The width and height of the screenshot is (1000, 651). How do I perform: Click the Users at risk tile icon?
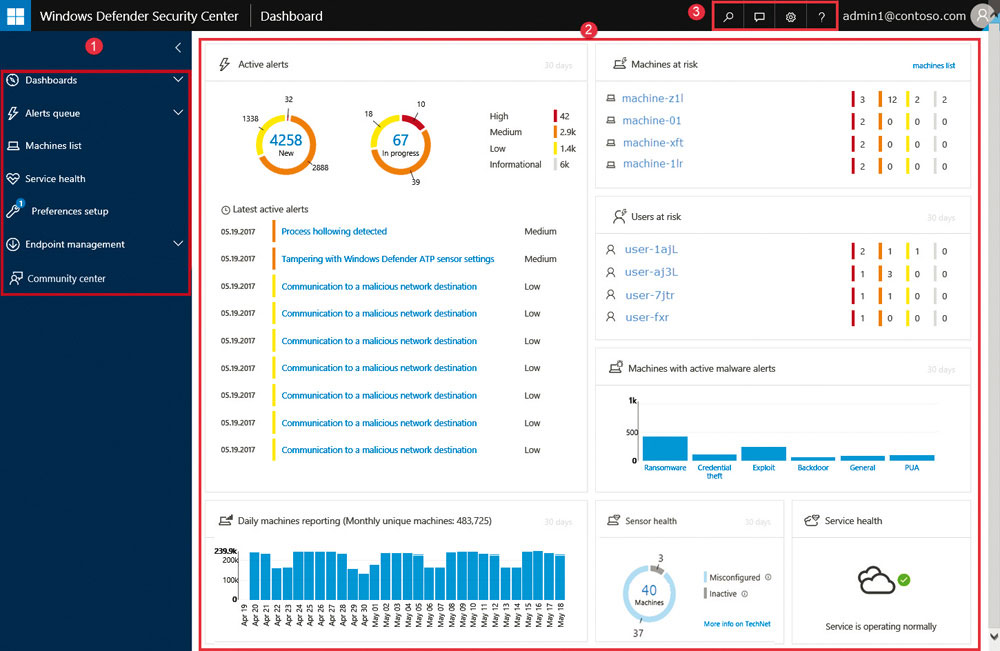tap(619, 216)
